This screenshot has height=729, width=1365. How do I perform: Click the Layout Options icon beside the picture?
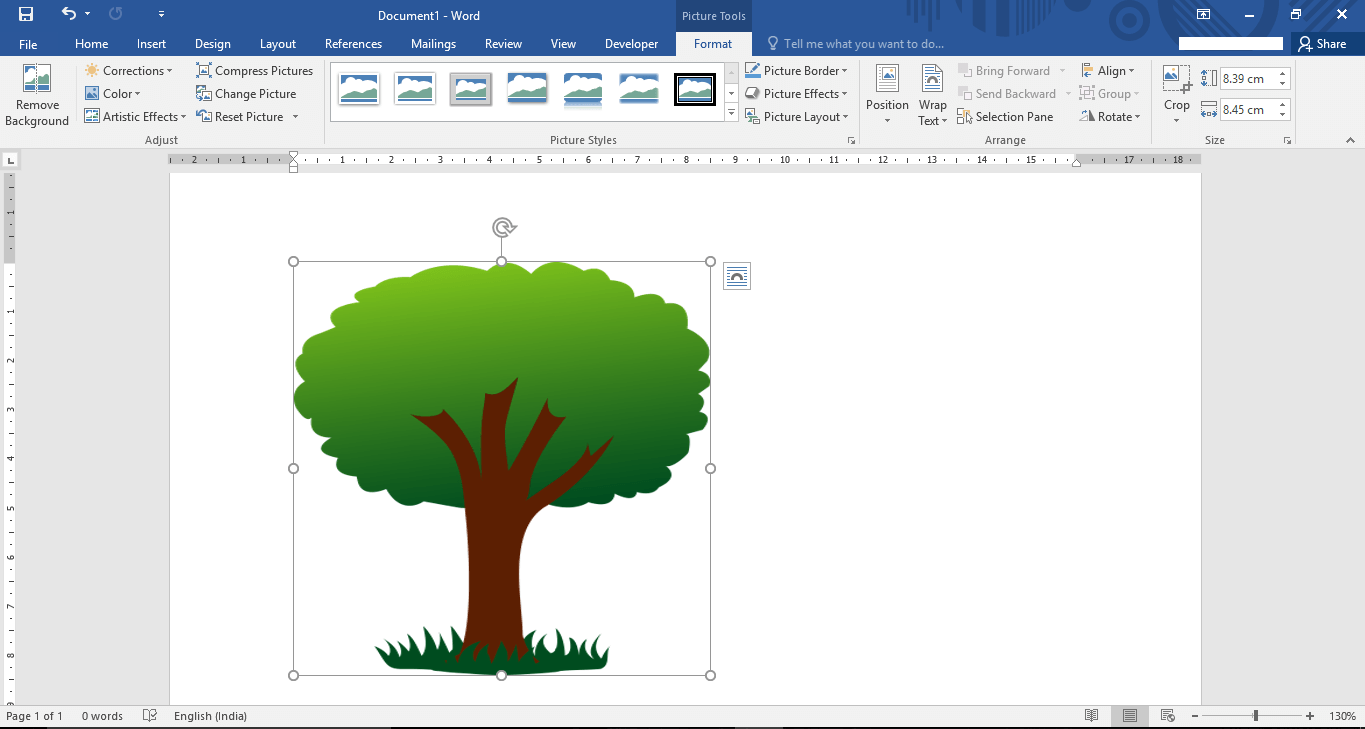(737, 276)
